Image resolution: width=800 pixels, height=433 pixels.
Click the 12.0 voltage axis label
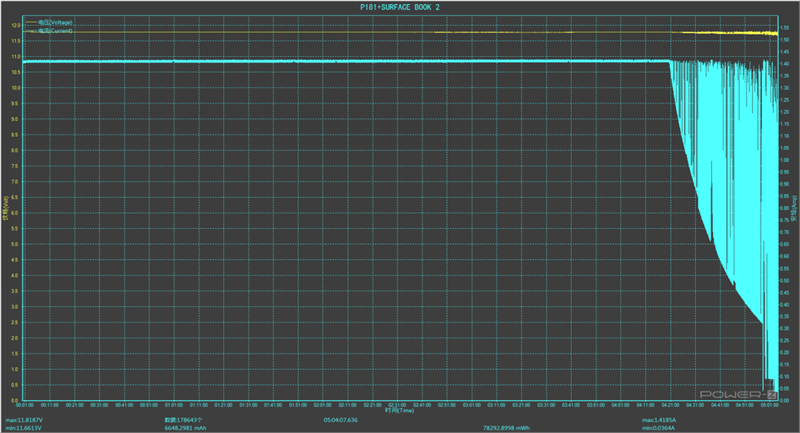pyautogui.click(x=16, y=25)
